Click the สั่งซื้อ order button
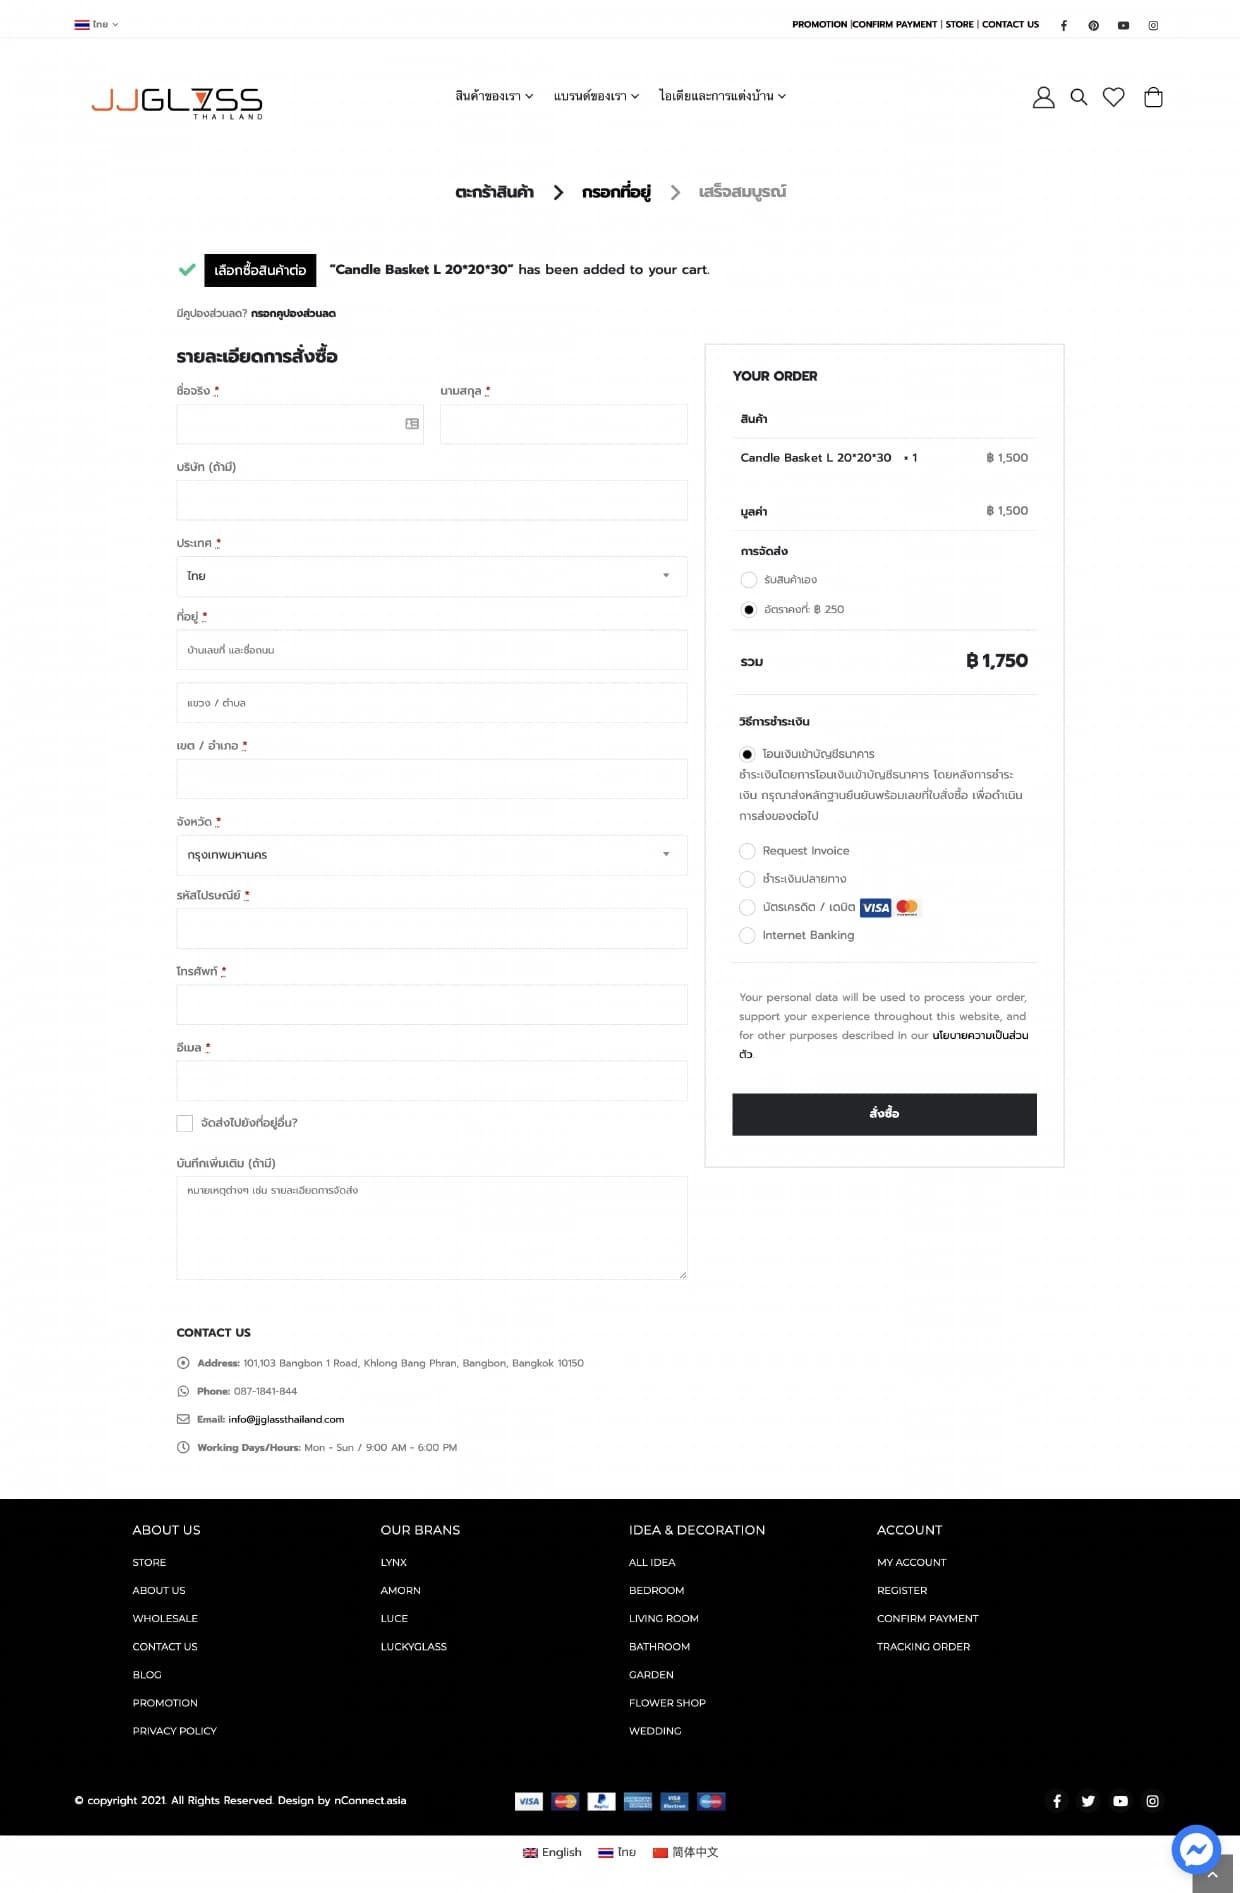 click(x=884, y=1113)
